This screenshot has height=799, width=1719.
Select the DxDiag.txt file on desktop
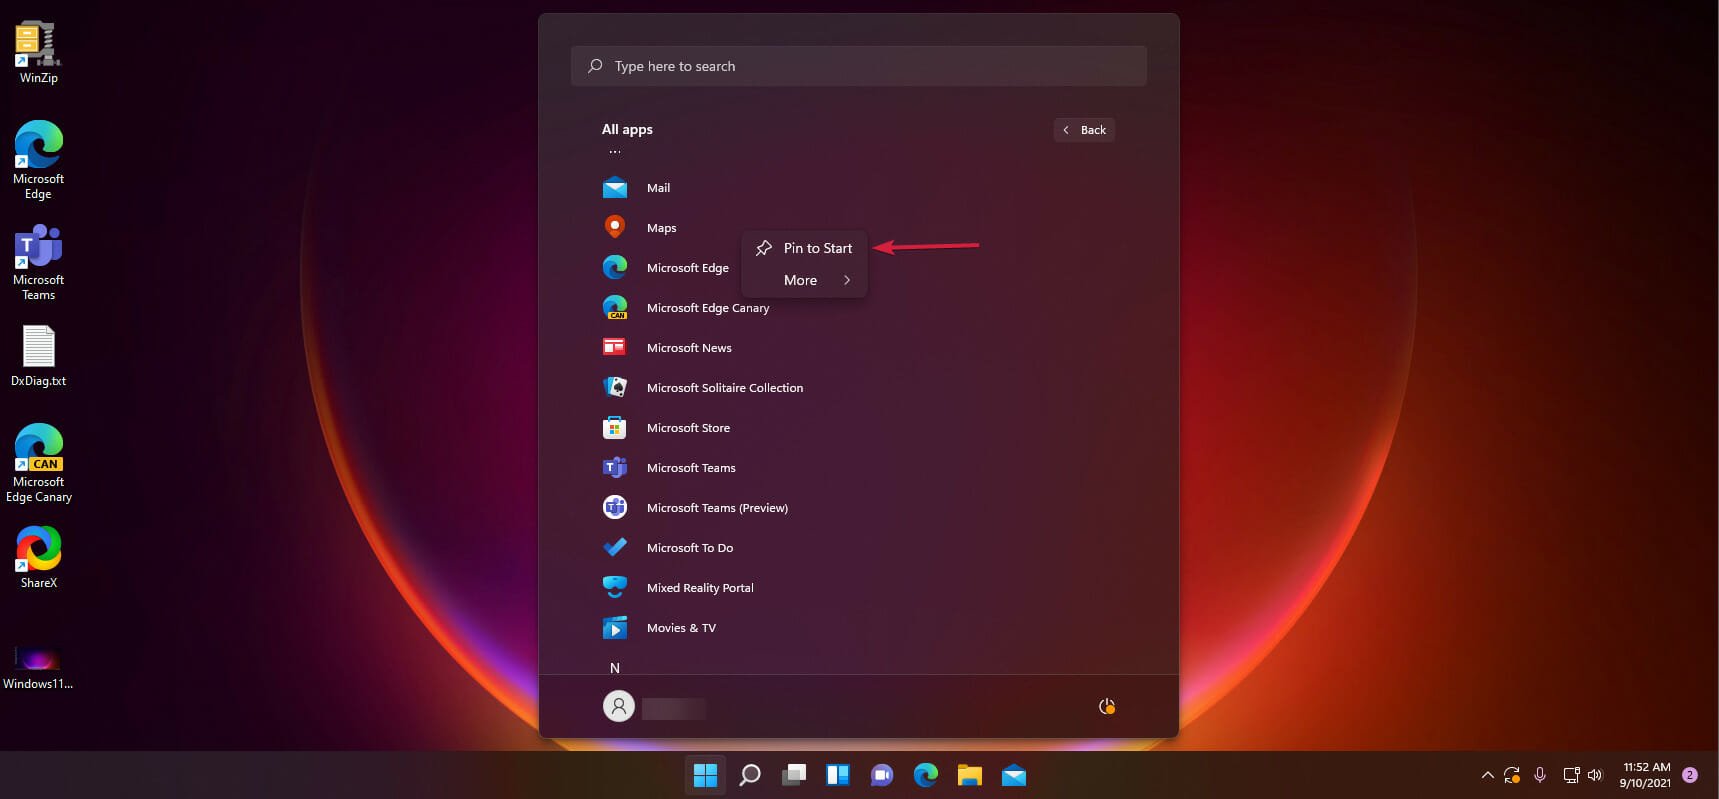click(38, 356)
